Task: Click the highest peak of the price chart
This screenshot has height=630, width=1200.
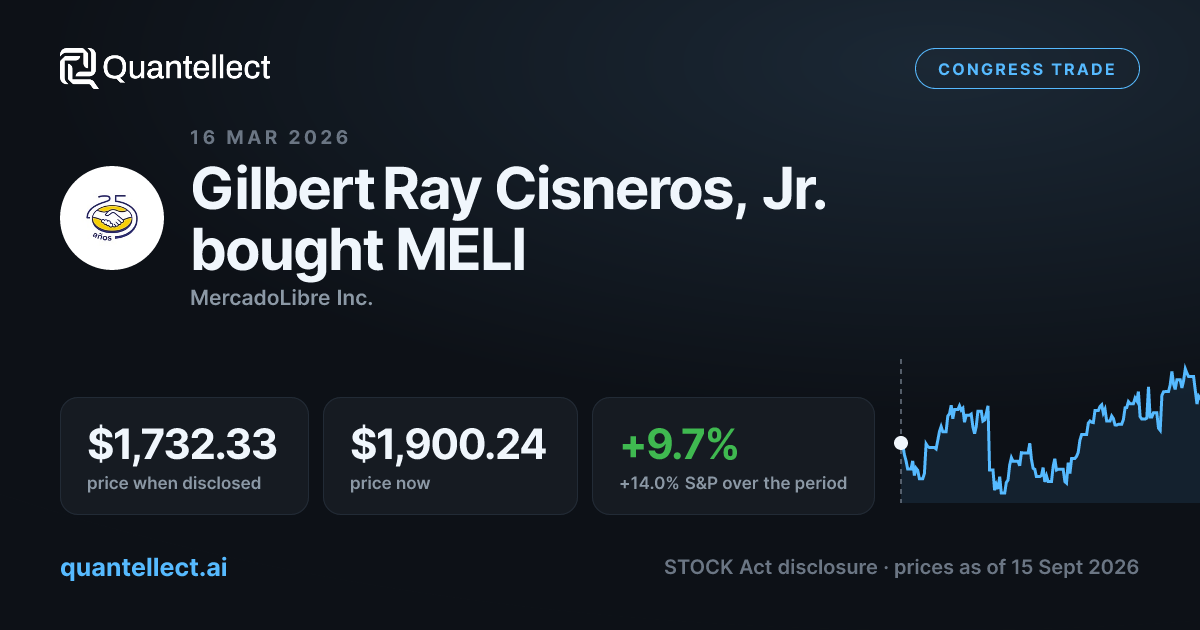Action: click(x=1186, y=369)
